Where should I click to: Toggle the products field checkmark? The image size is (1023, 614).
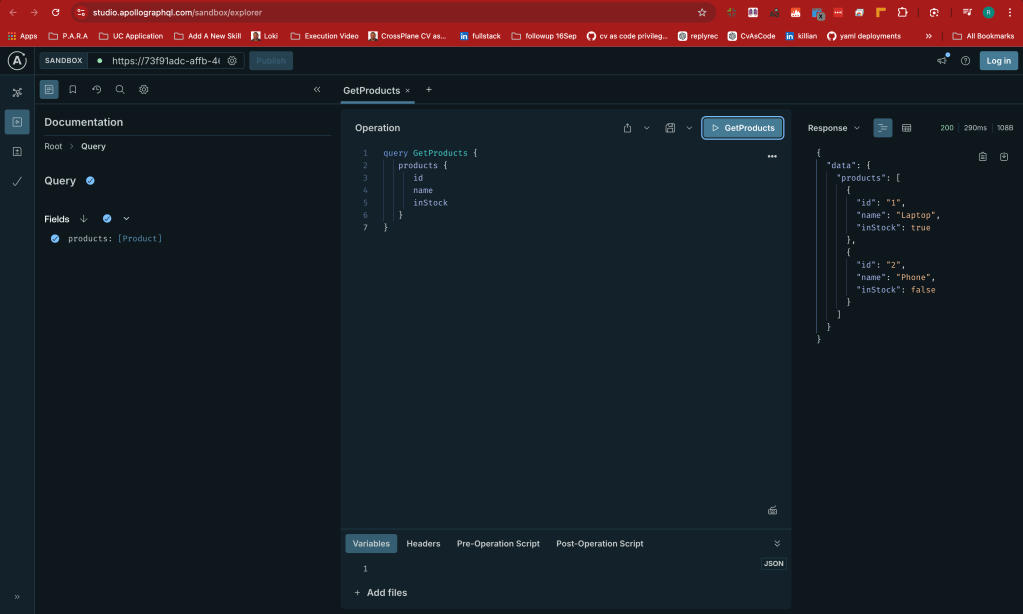click(x=55, y=239)
